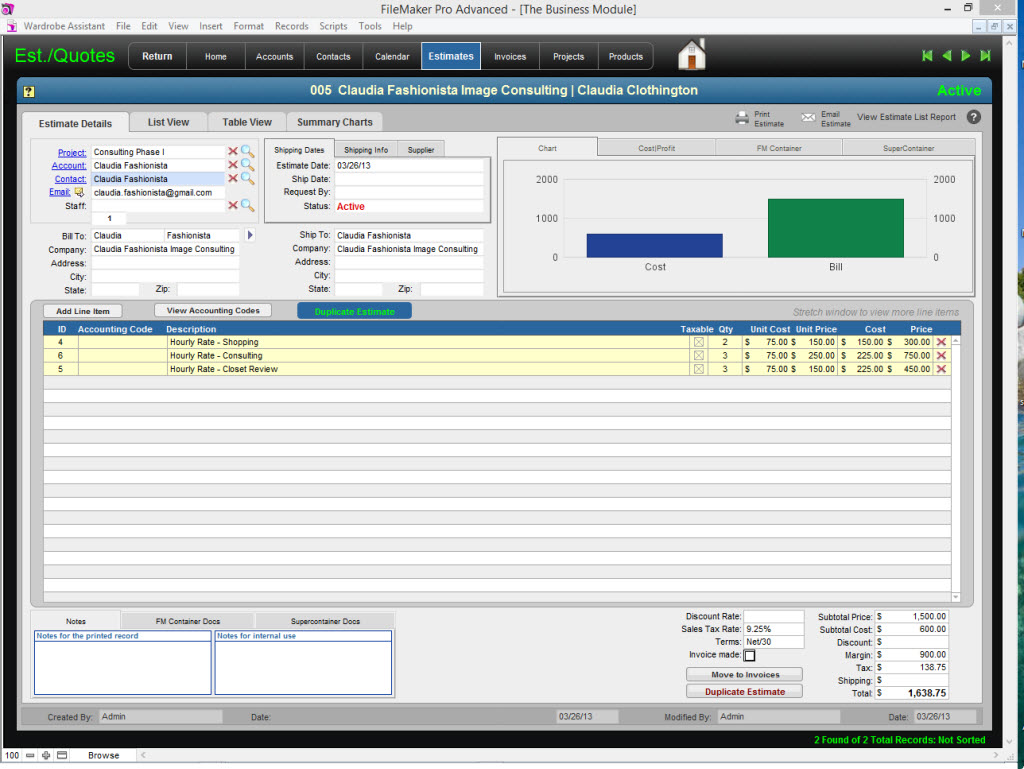This screenshot has height=769, width=1024.
Task: Click the Move to Invoices button
Action: coord(744,674)
